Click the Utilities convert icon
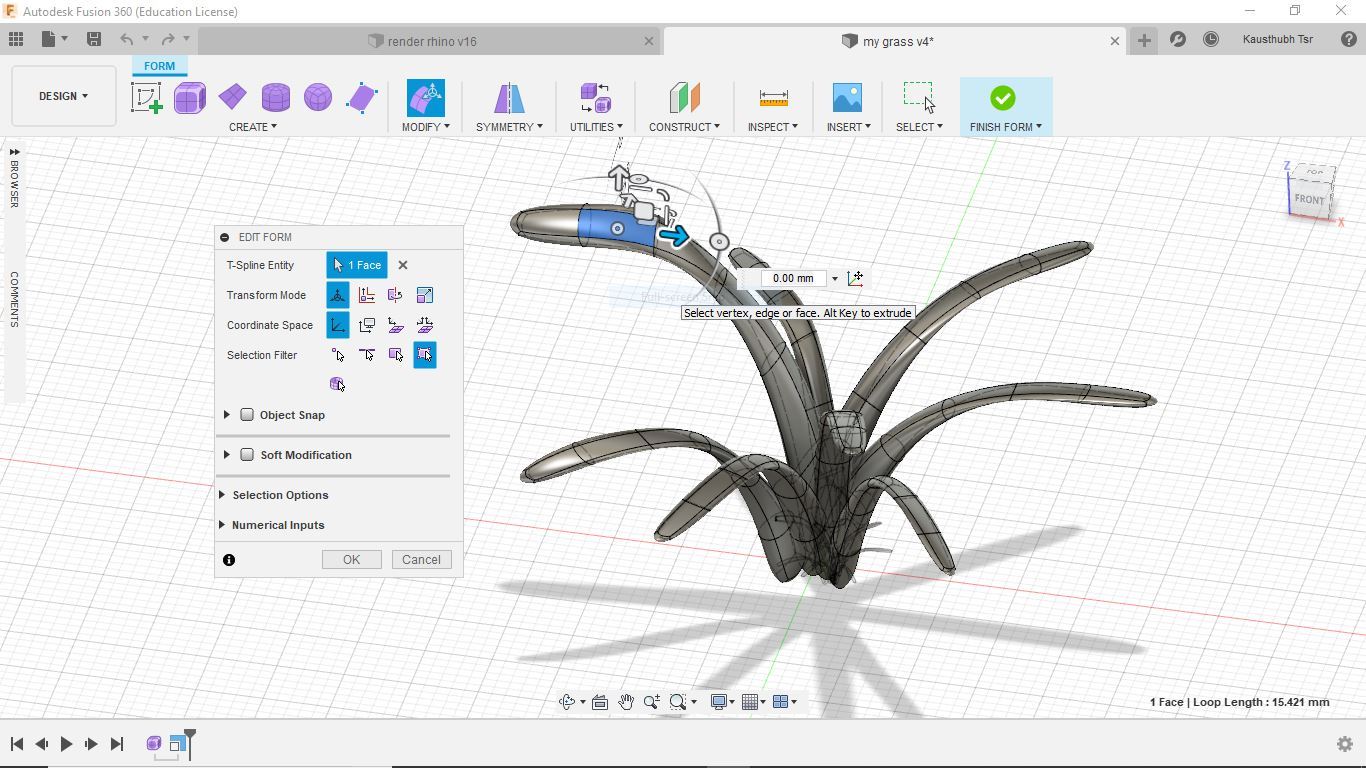The height and width of the screenshot is (768, 1366). [596, 98]
